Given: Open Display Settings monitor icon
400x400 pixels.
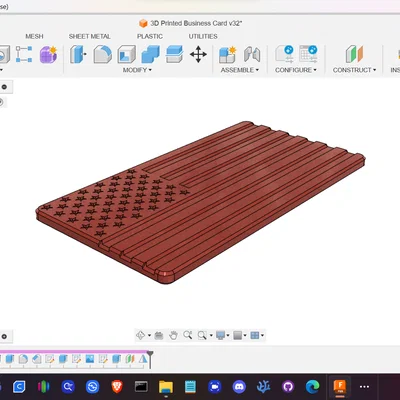Looking at the screenshot, I should click(220, 335).
